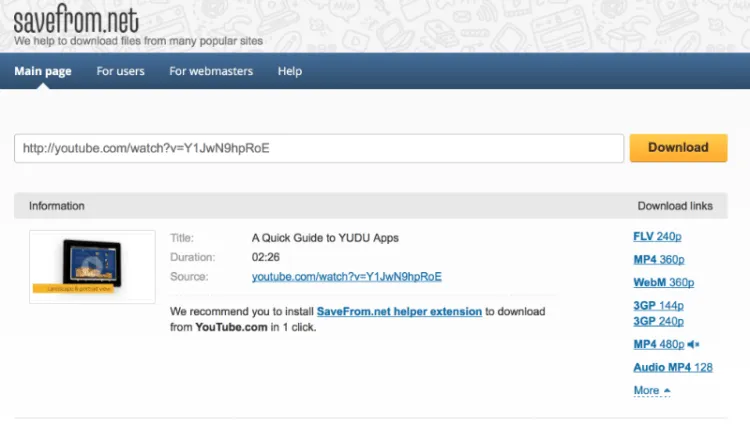Focus the YouTube URL input field

[x=319, y=148]
